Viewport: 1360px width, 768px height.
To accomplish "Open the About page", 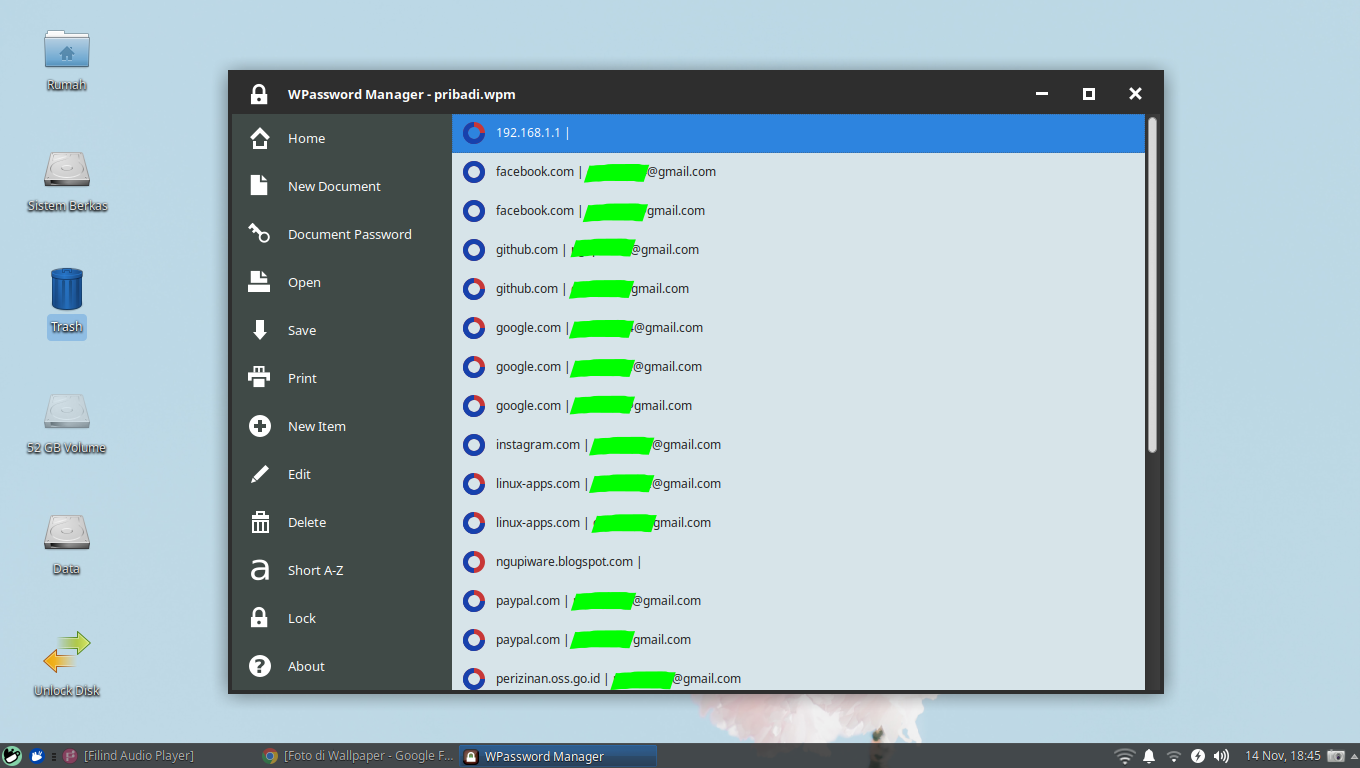I will pos(342,666).
